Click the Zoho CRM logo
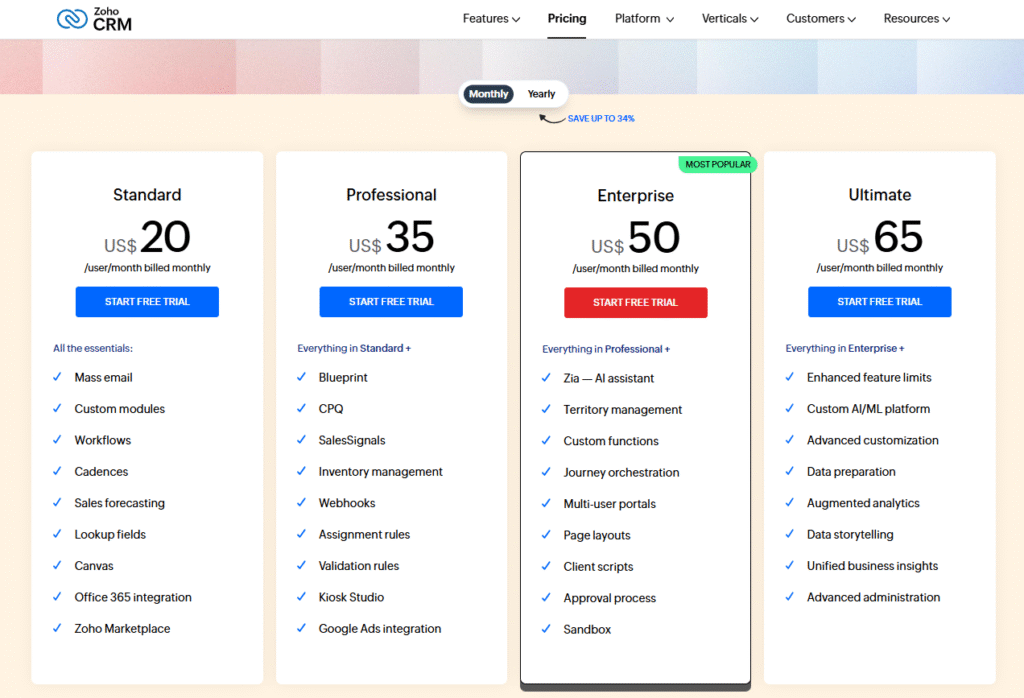The image size is (1024, 698). pyautogui.click(x=93, y=18)
